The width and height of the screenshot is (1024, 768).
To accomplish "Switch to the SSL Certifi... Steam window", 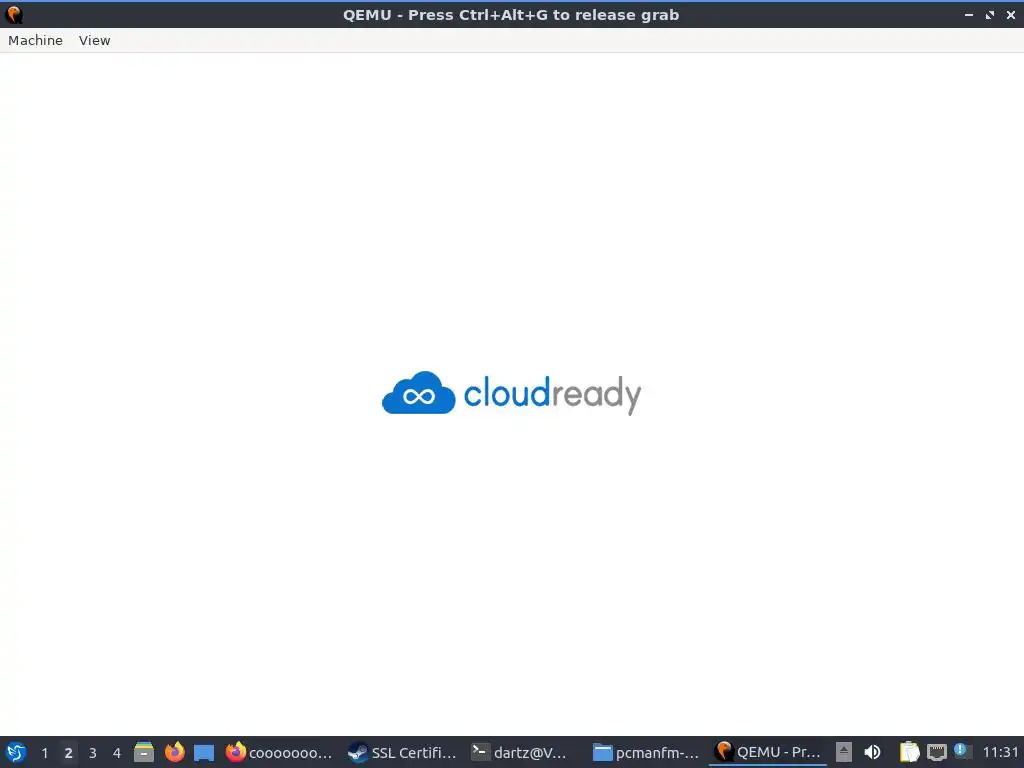I will 402,752.
